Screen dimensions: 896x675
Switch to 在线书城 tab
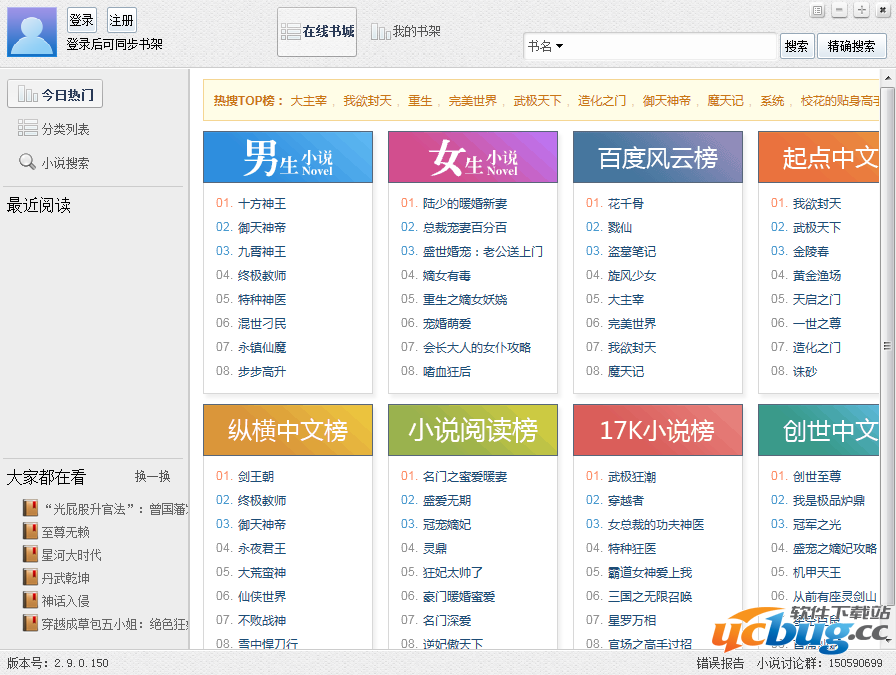(x=317, y=32)
